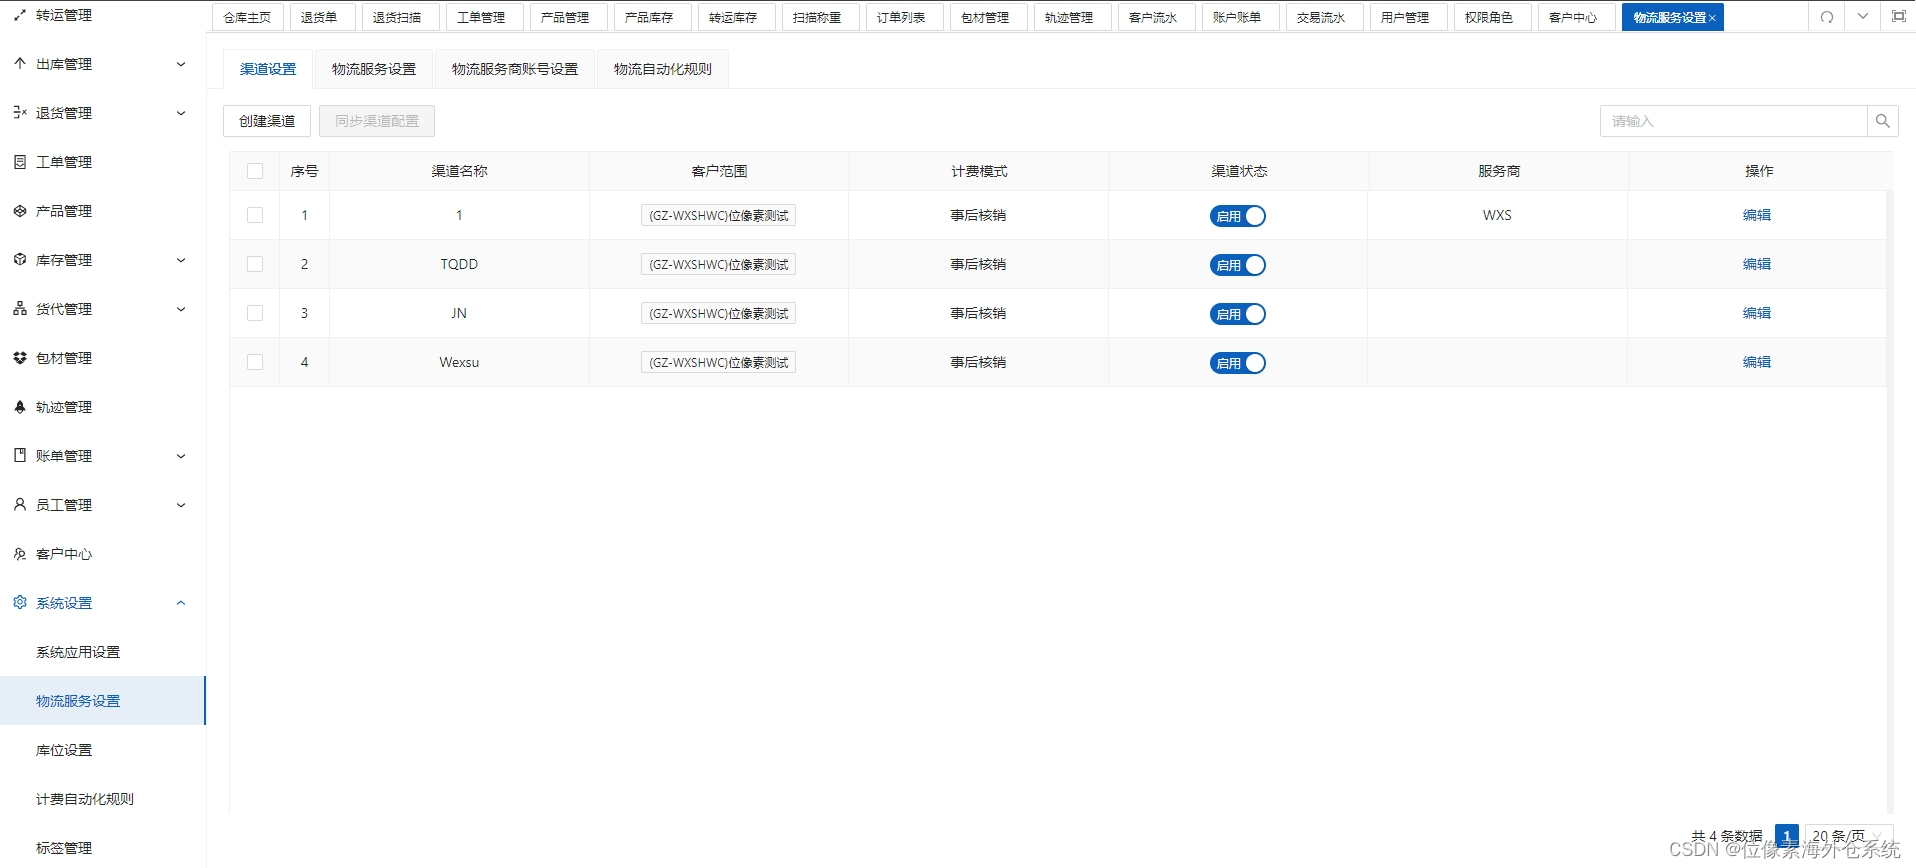
Task: Go to page 1 in pagination
Action: pos(1787,836)
